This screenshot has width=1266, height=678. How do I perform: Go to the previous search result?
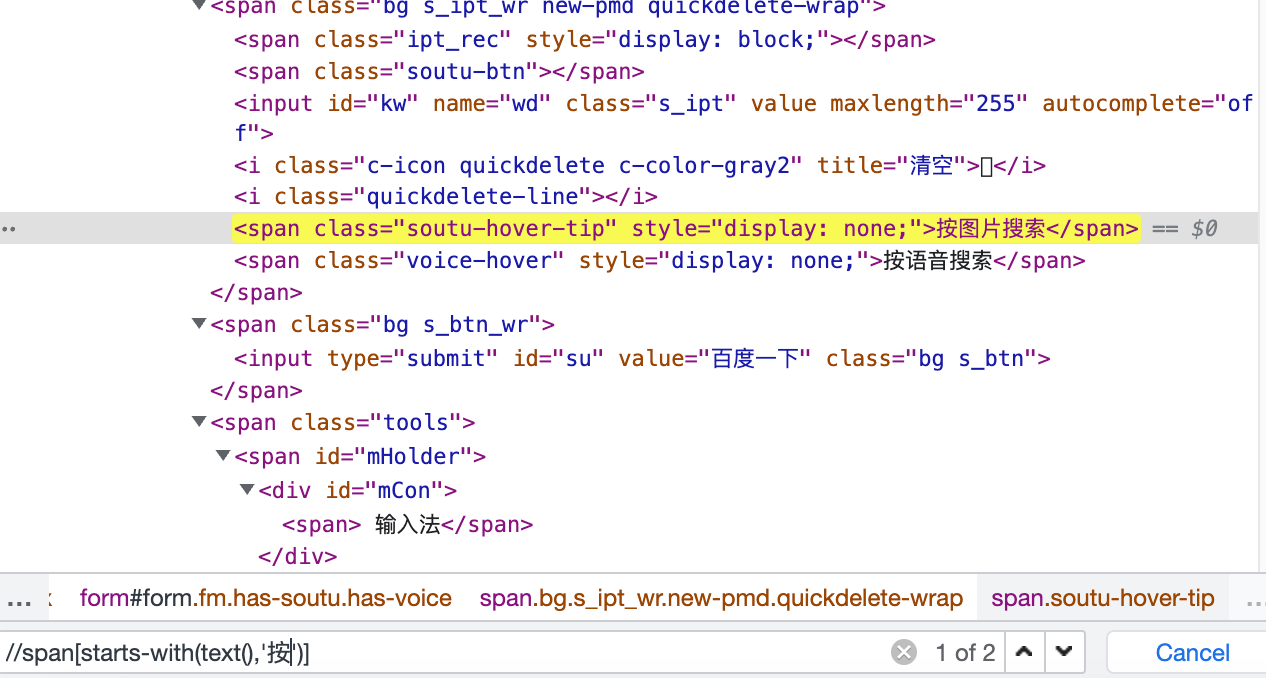point(1023,653)
